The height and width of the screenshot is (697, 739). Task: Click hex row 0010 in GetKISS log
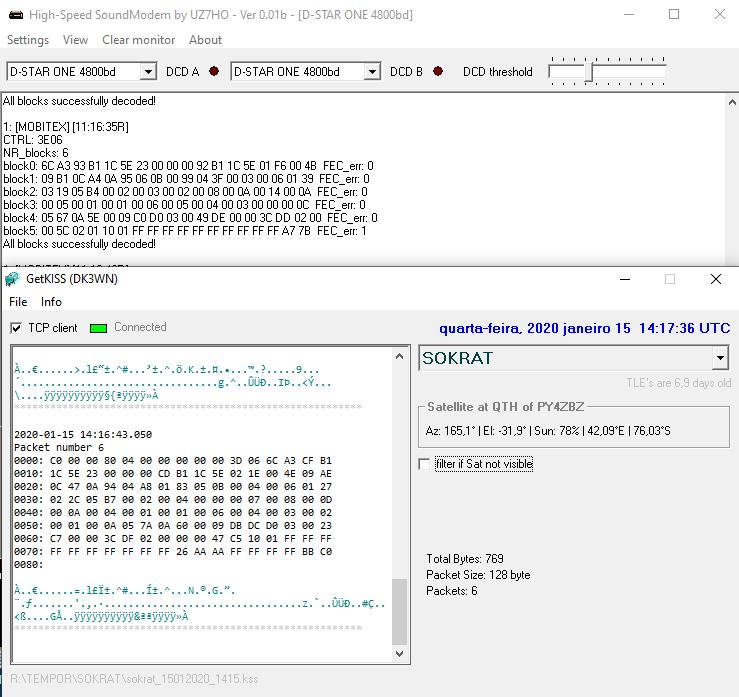tap(173, 474)
